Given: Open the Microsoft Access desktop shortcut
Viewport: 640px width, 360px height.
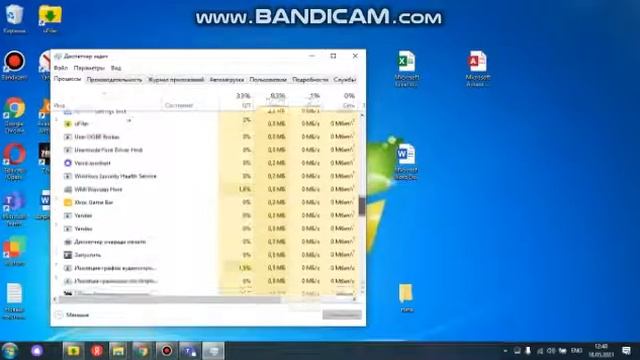Looking at the screenshot, I should (478, 68).
